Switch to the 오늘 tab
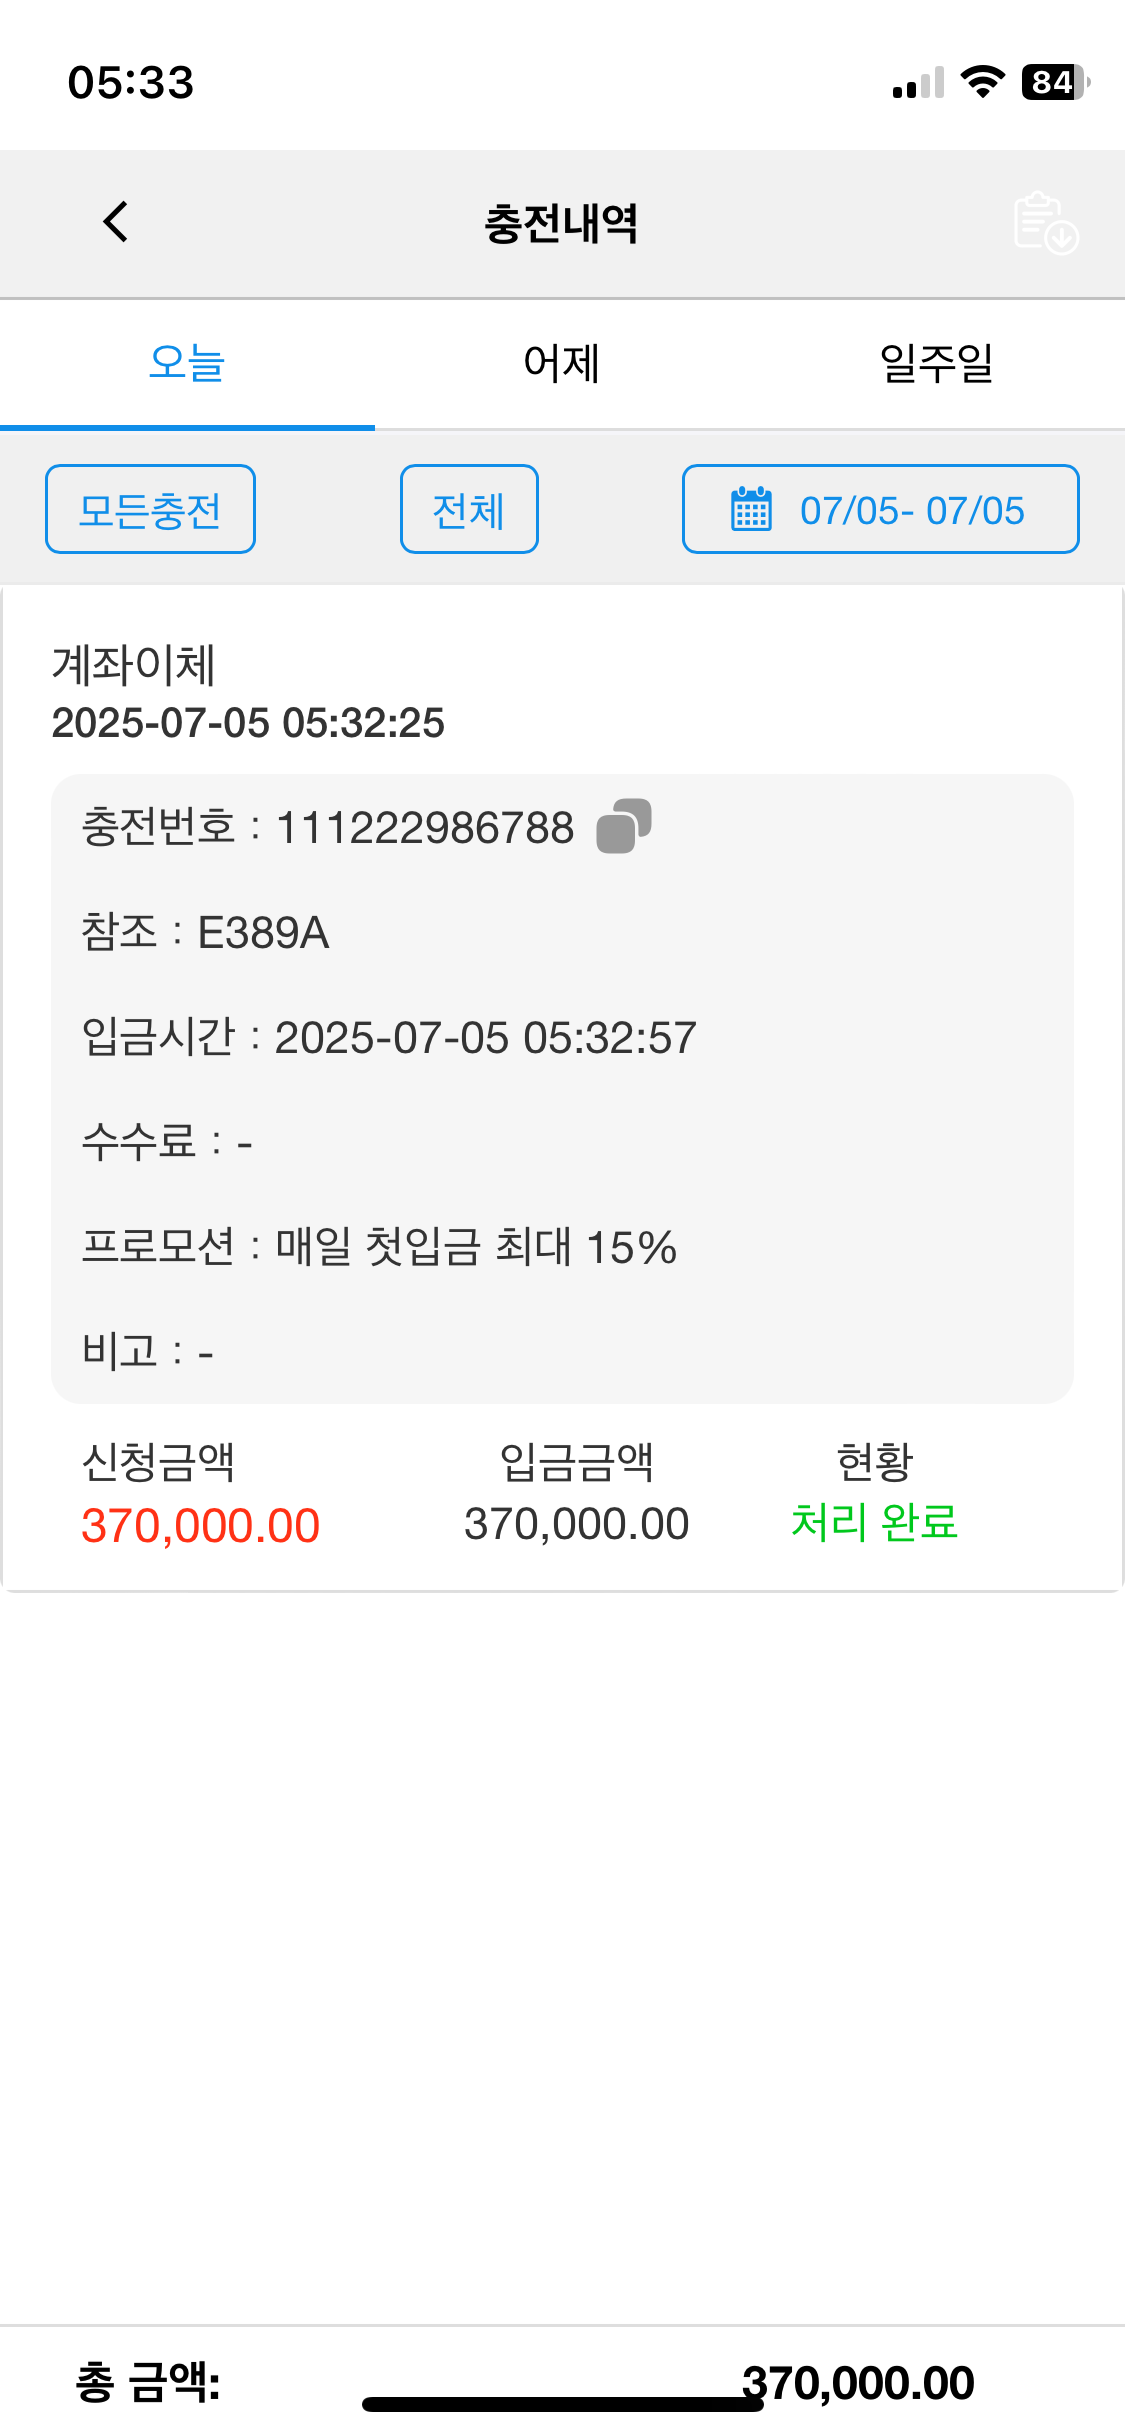This screenshot has height=2436, width=1125. click(x=187, y=363)
